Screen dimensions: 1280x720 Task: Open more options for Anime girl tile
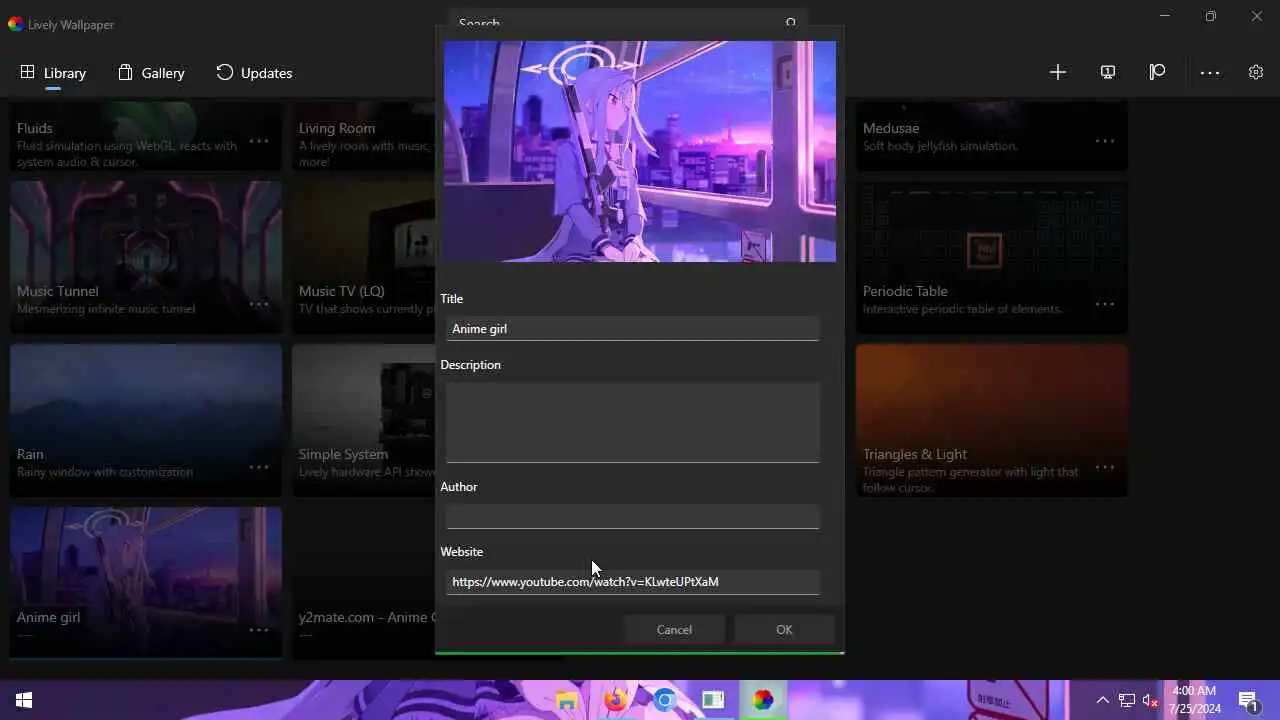pyautogui.click(x=258, y=630)
